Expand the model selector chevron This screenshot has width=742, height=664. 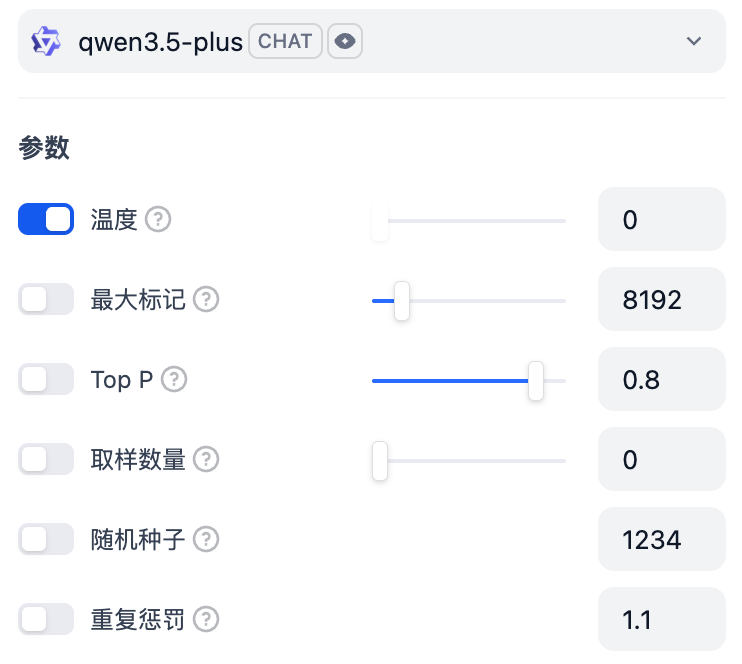click(694, 42)
